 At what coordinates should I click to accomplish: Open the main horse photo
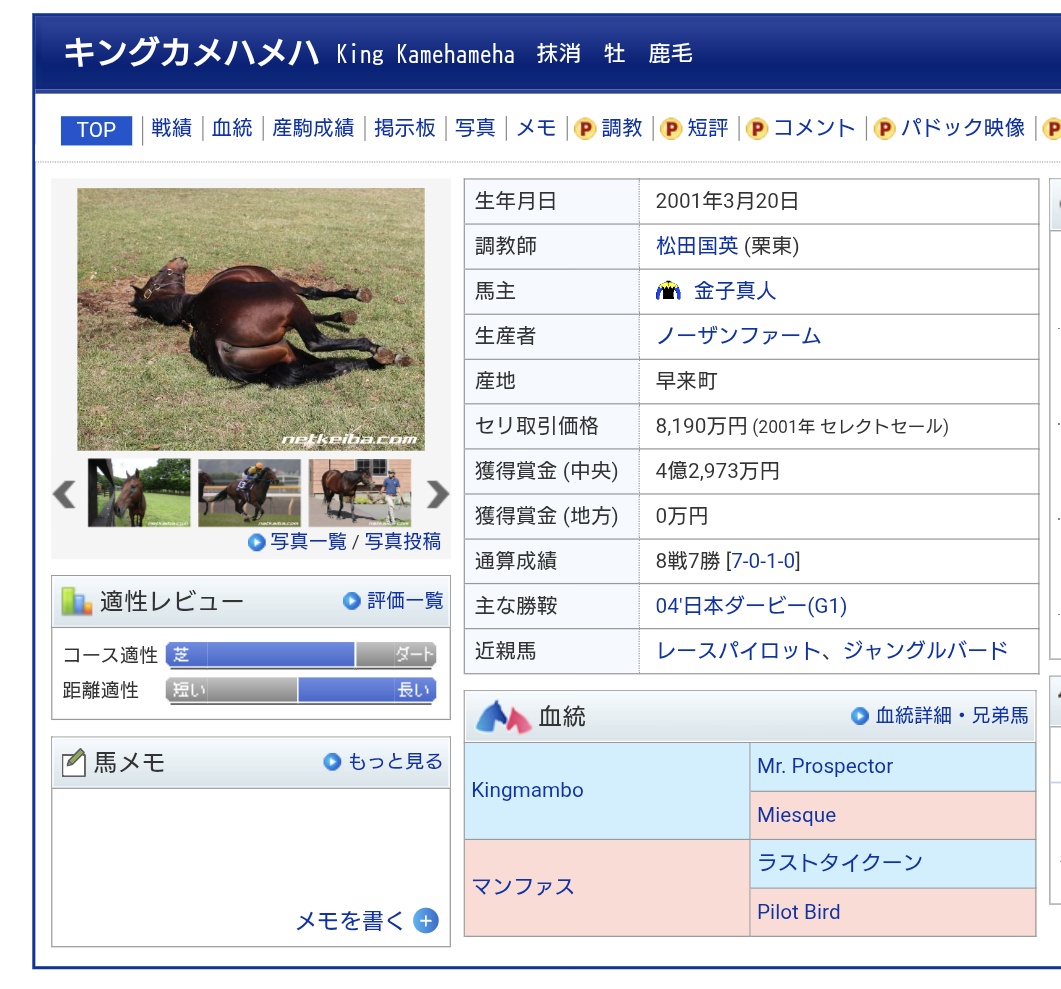(251, 319)
